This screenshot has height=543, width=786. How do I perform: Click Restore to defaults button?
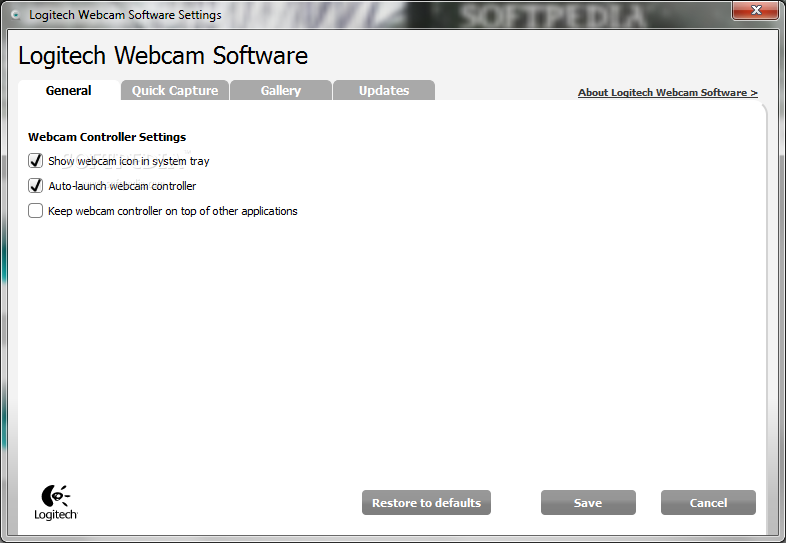[426, 502]
